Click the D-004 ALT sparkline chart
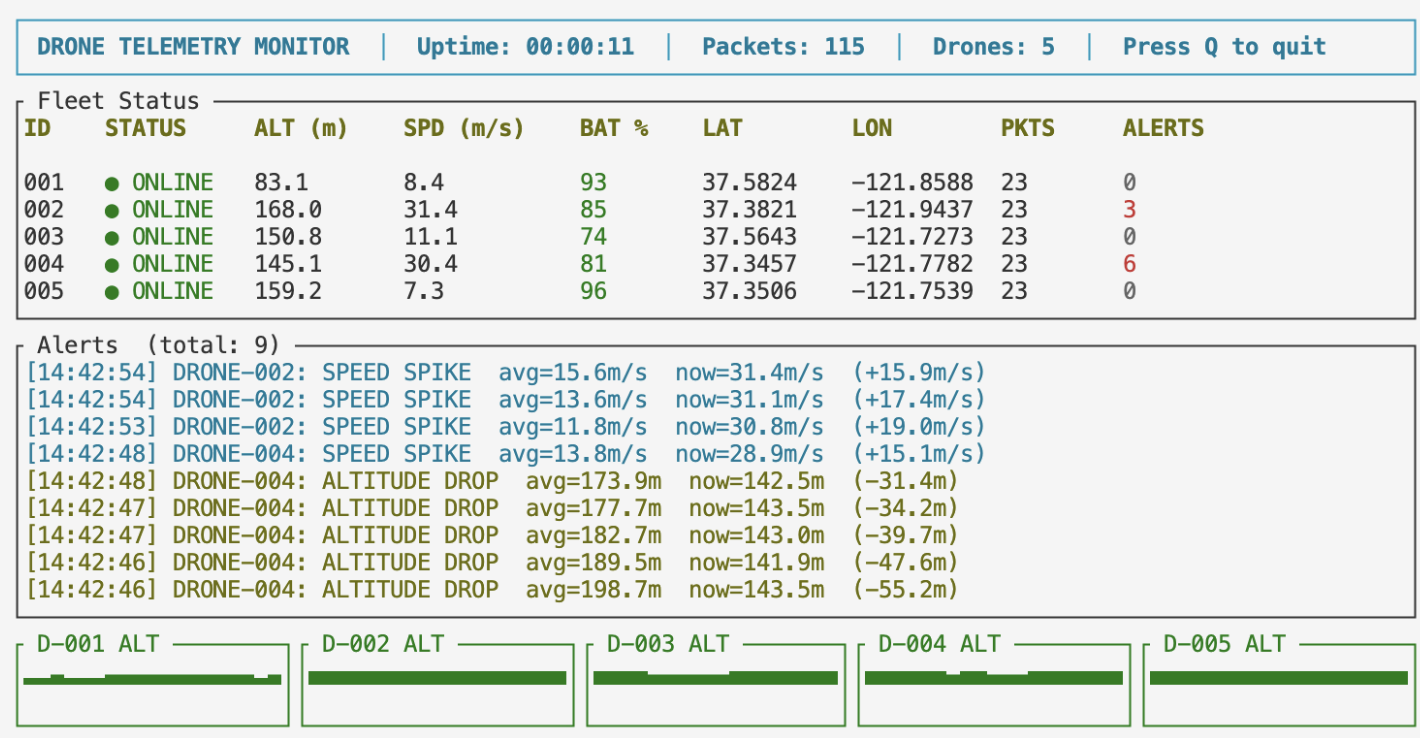1420x738 pixels. click(994, 679)
